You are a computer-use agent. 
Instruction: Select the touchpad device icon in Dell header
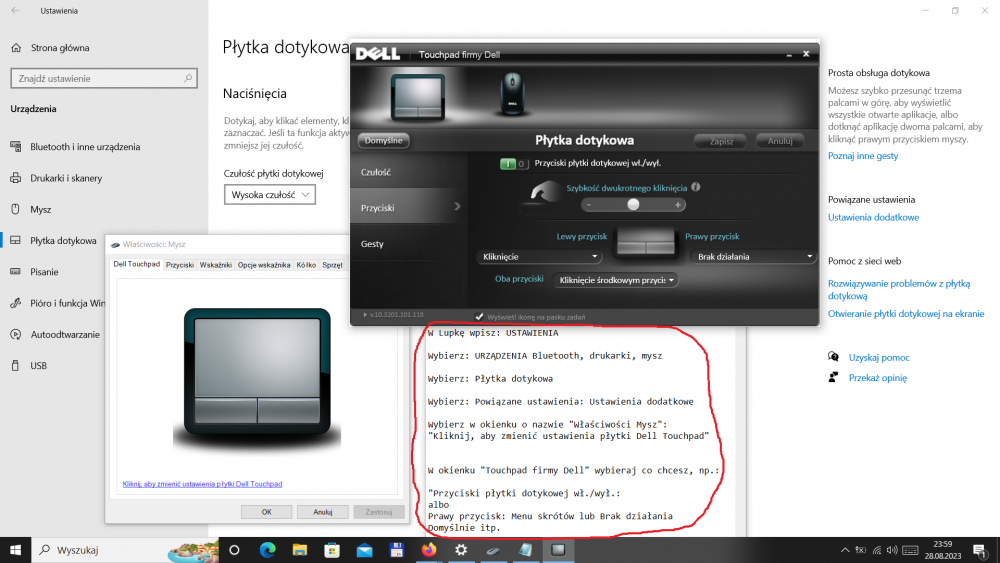pyautogui.click(x=416, y=96)
